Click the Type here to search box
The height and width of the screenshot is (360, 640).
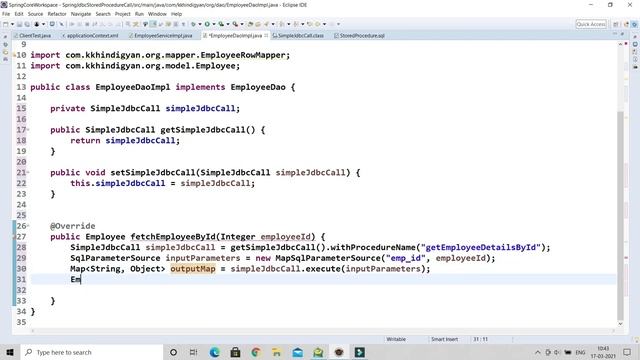coord(91,352)
